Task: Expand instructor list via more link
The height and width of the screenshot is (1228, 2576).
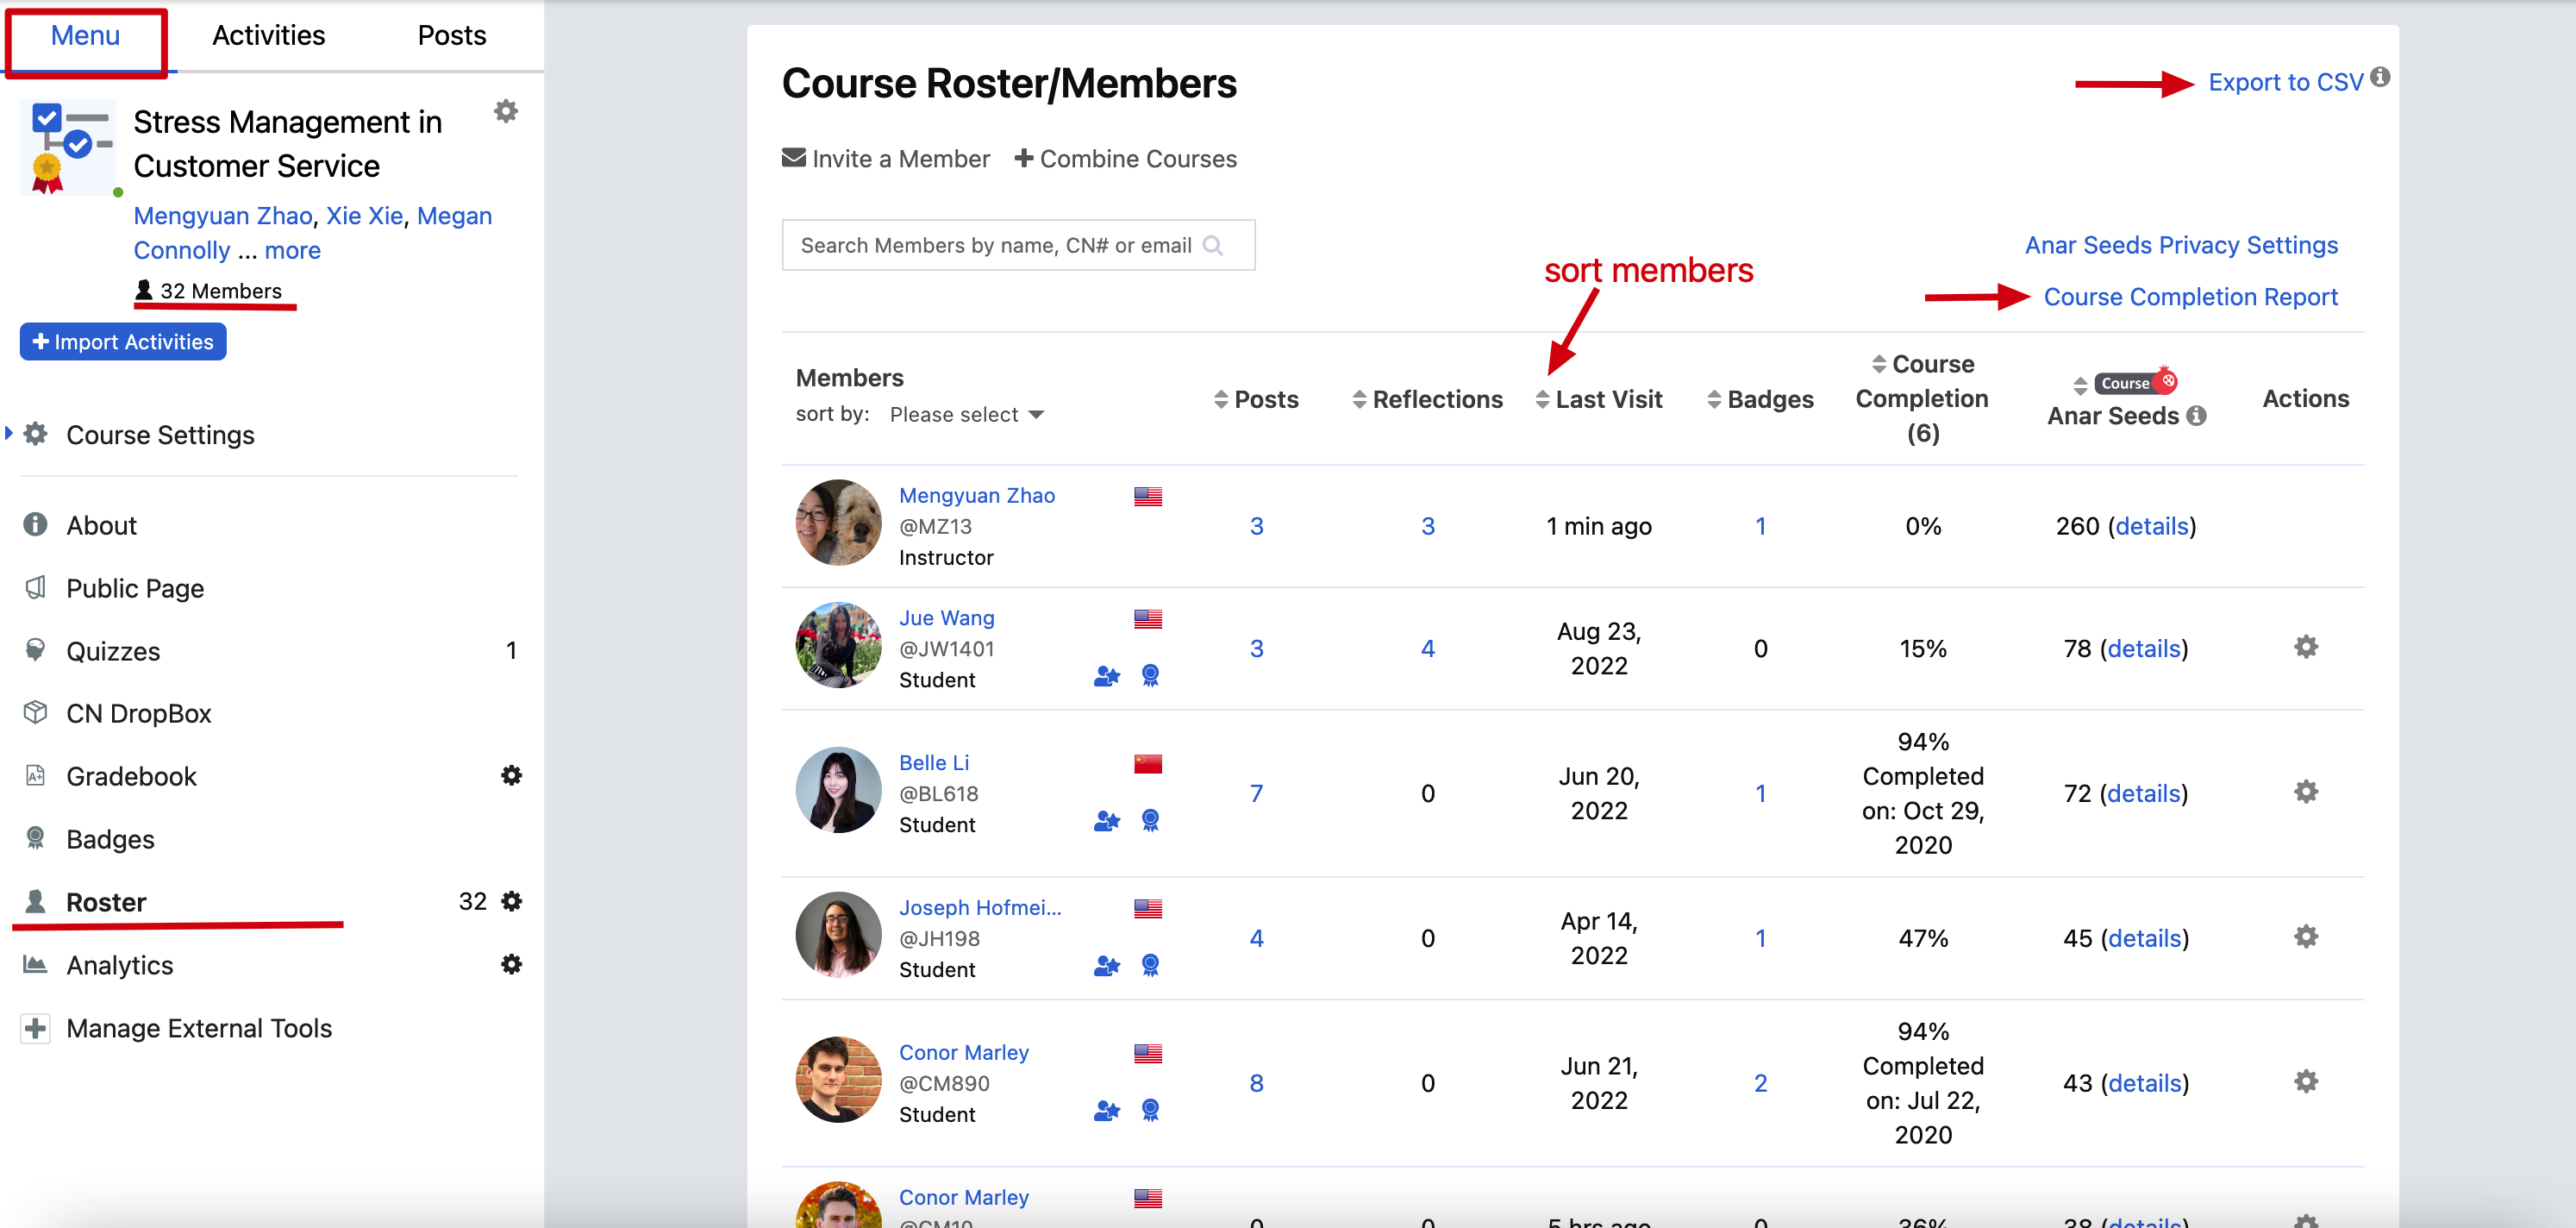Action: [292, 251]
